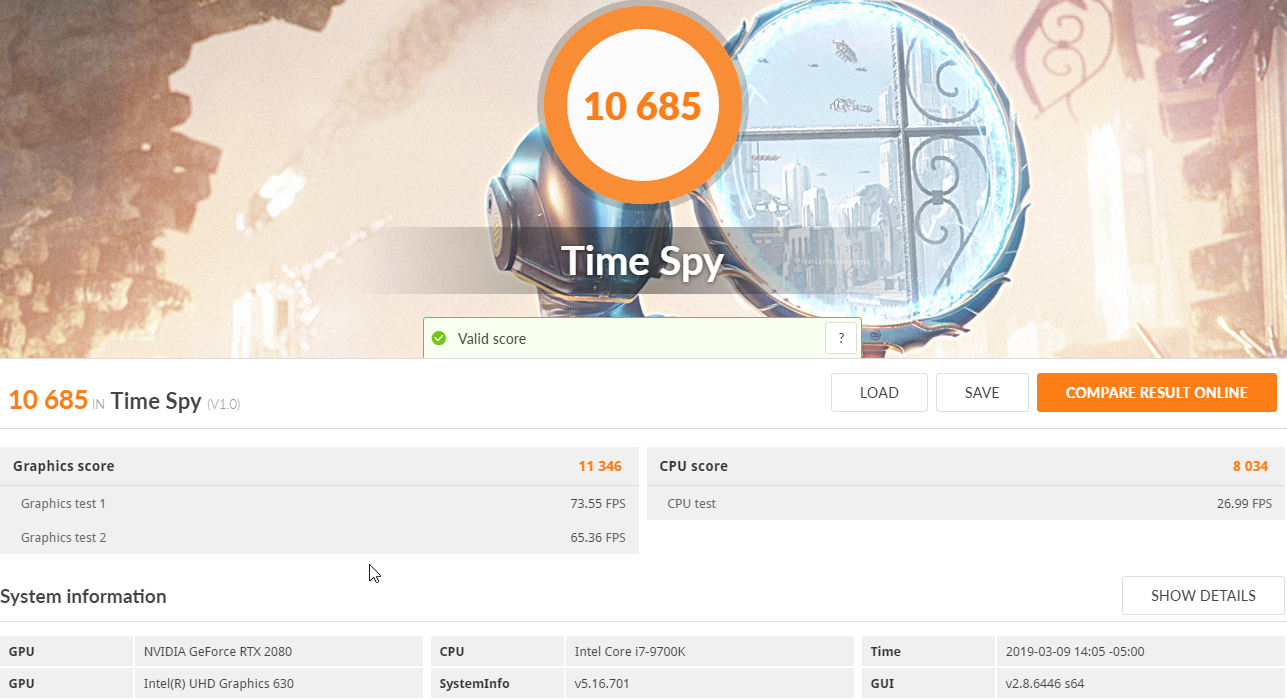Click the Time Spy banner title
The width and height of the screenshot is (1287, 699).
pos(642,261)
